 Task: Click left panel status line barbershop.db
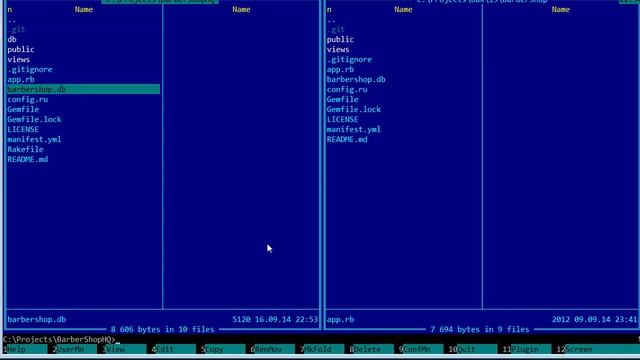coord(37,320)
